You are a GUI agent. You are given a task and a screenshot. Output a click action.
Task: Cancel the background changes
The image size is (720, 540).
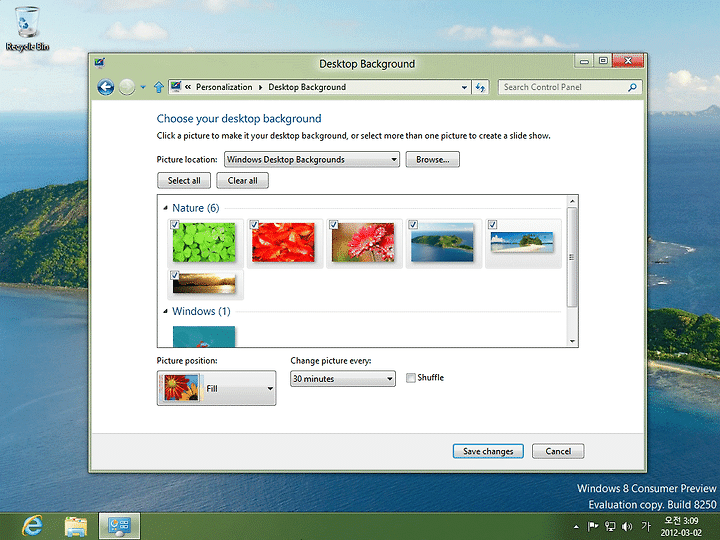tap(558, 451)
